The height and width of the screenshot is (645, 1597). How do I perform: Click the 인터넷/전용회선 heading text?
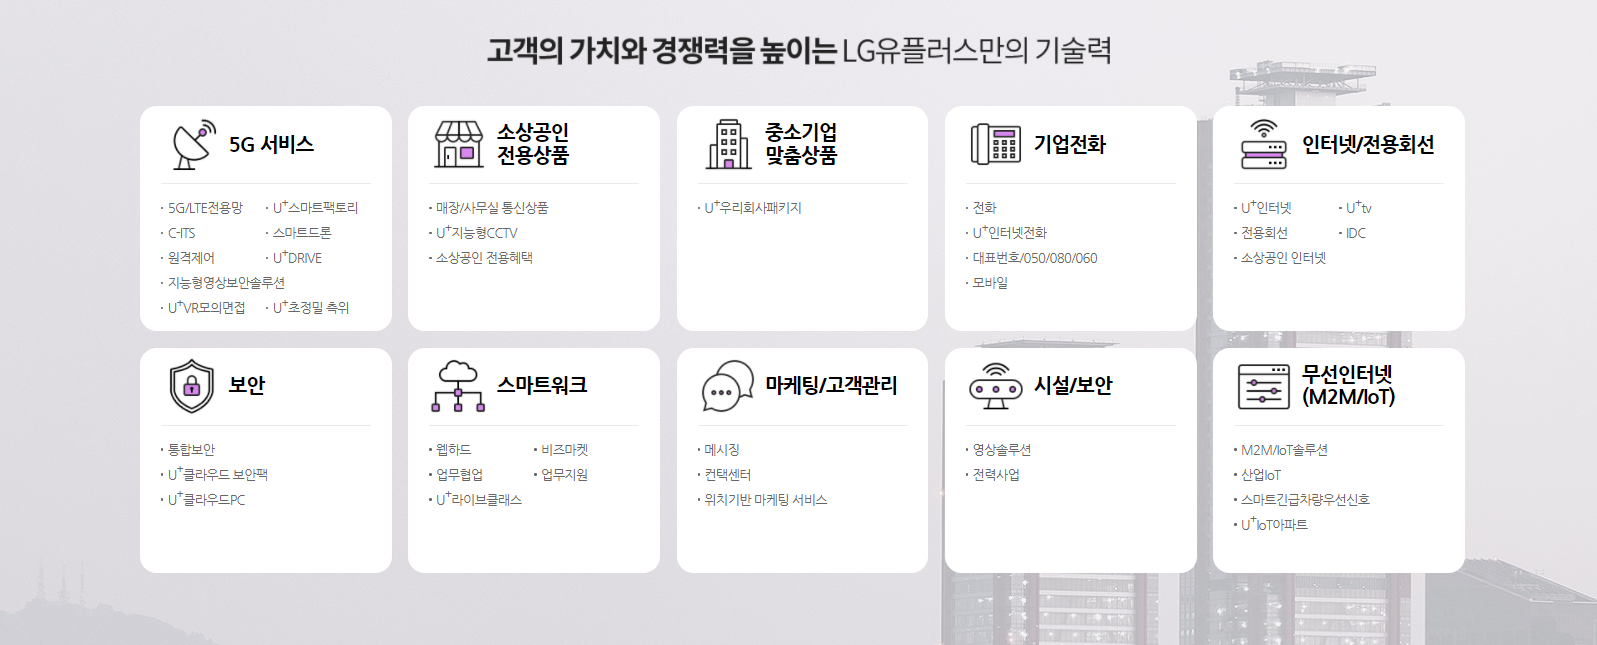(x=1368, y=145)
